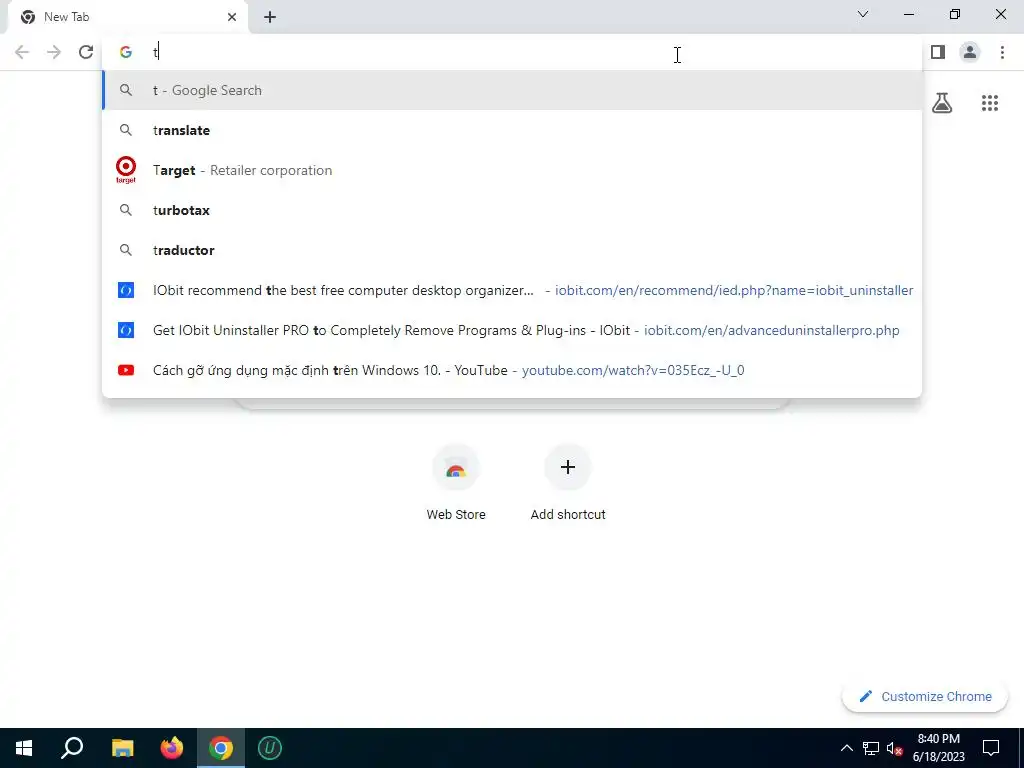
Task: Go forward with the forward arrow
Action: coord(54,52)
